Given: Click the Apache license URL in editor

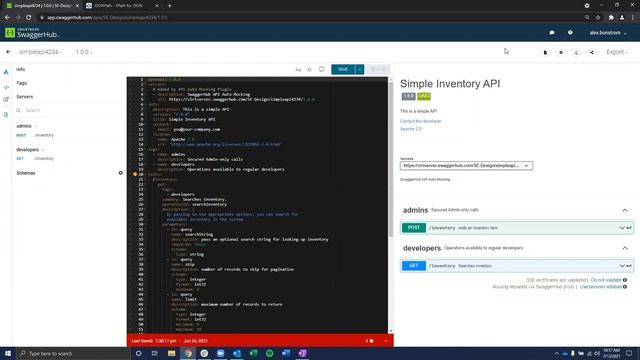Looking at the screenshot, I should pos(225,144).
